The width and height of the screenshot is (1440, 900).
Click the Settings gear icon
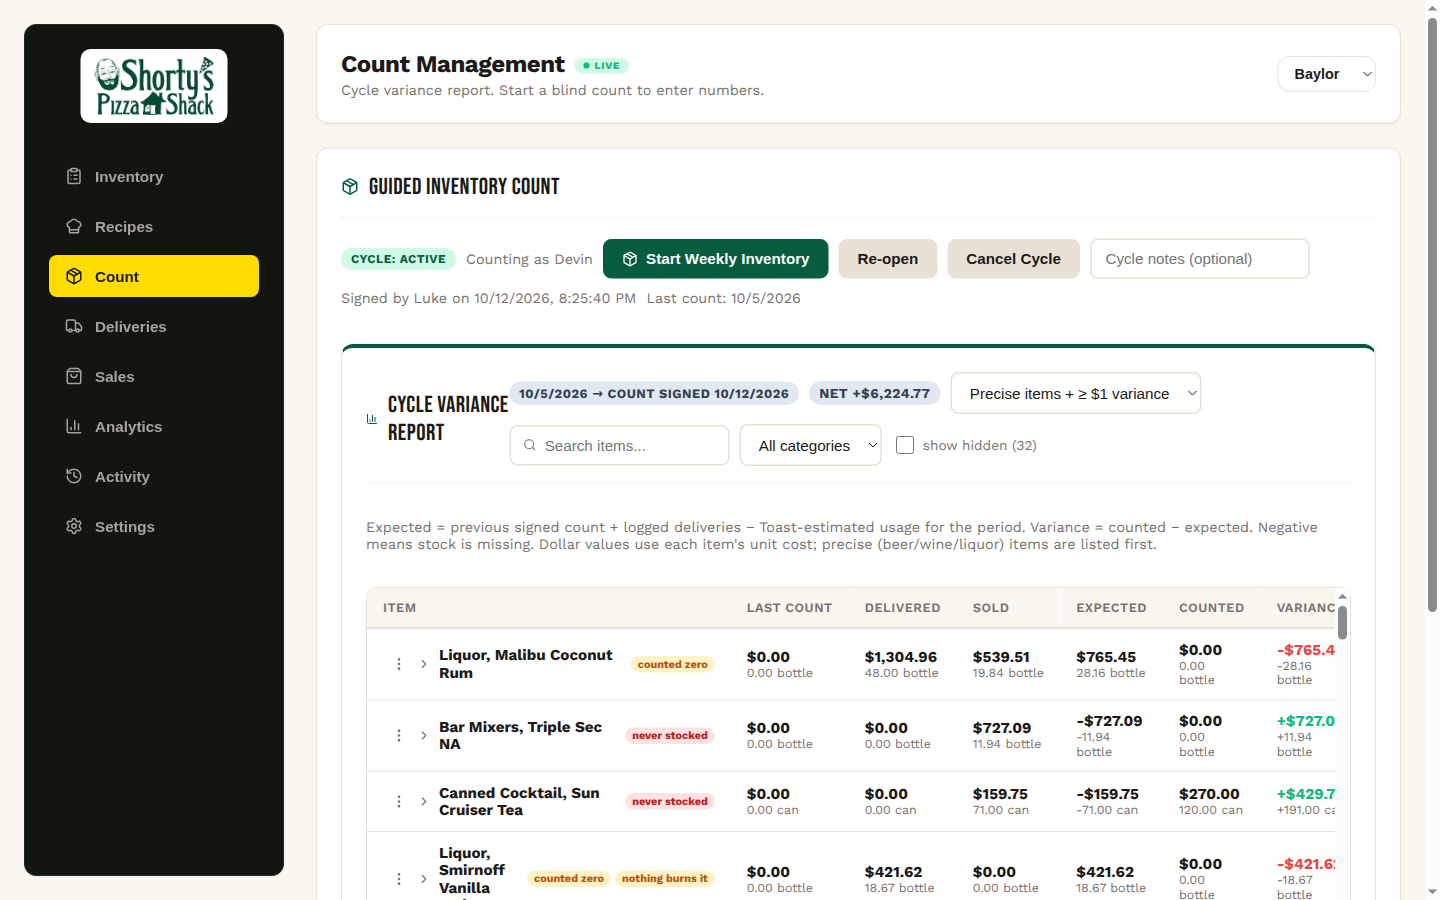74,526
